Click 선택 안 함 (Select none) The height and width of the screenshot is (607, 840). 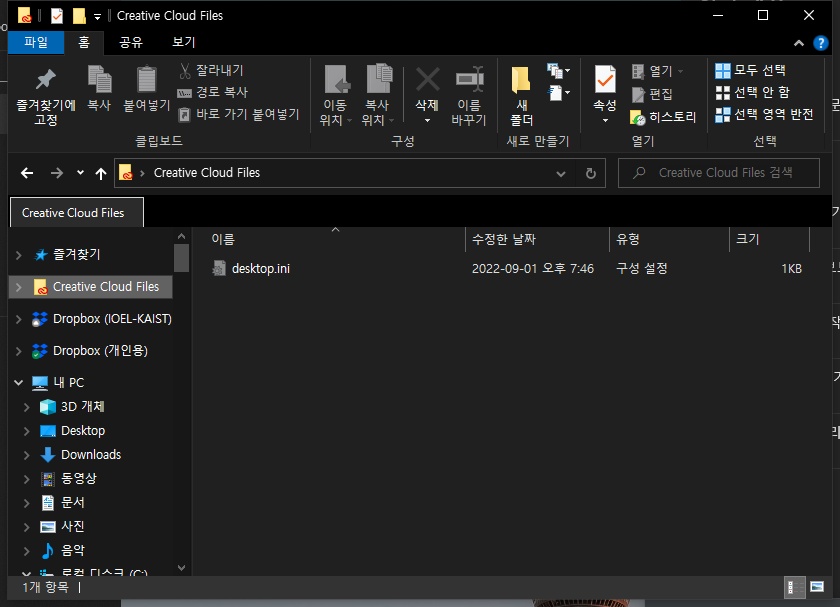pos(753,92)
